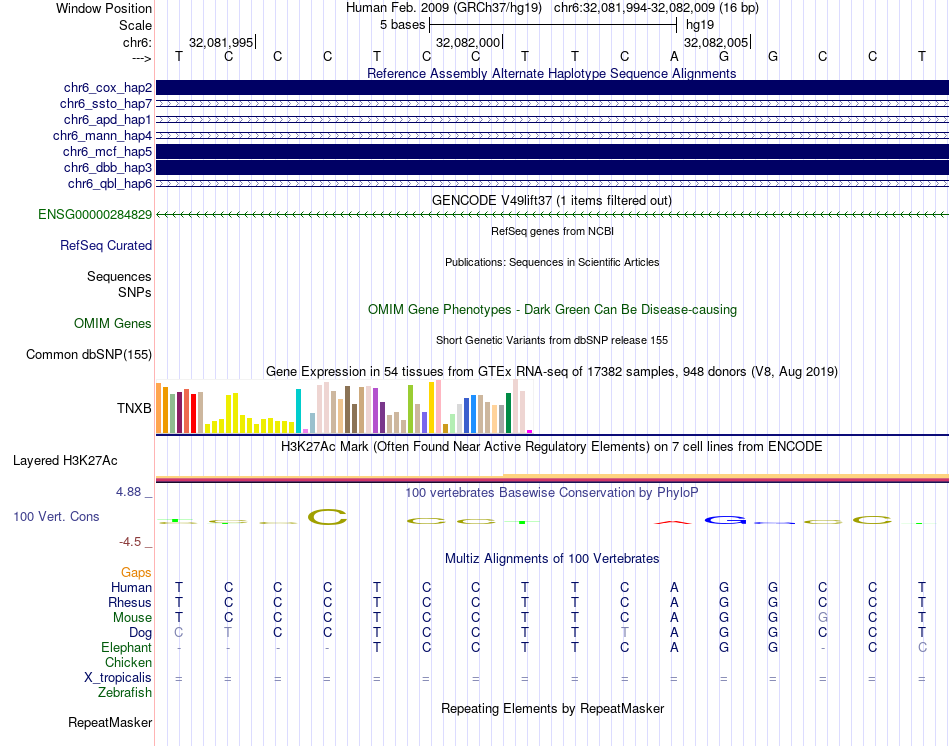
Task: Click the 32,082,005 position marker
Action: pyautogui.click(x=716, y=42)
